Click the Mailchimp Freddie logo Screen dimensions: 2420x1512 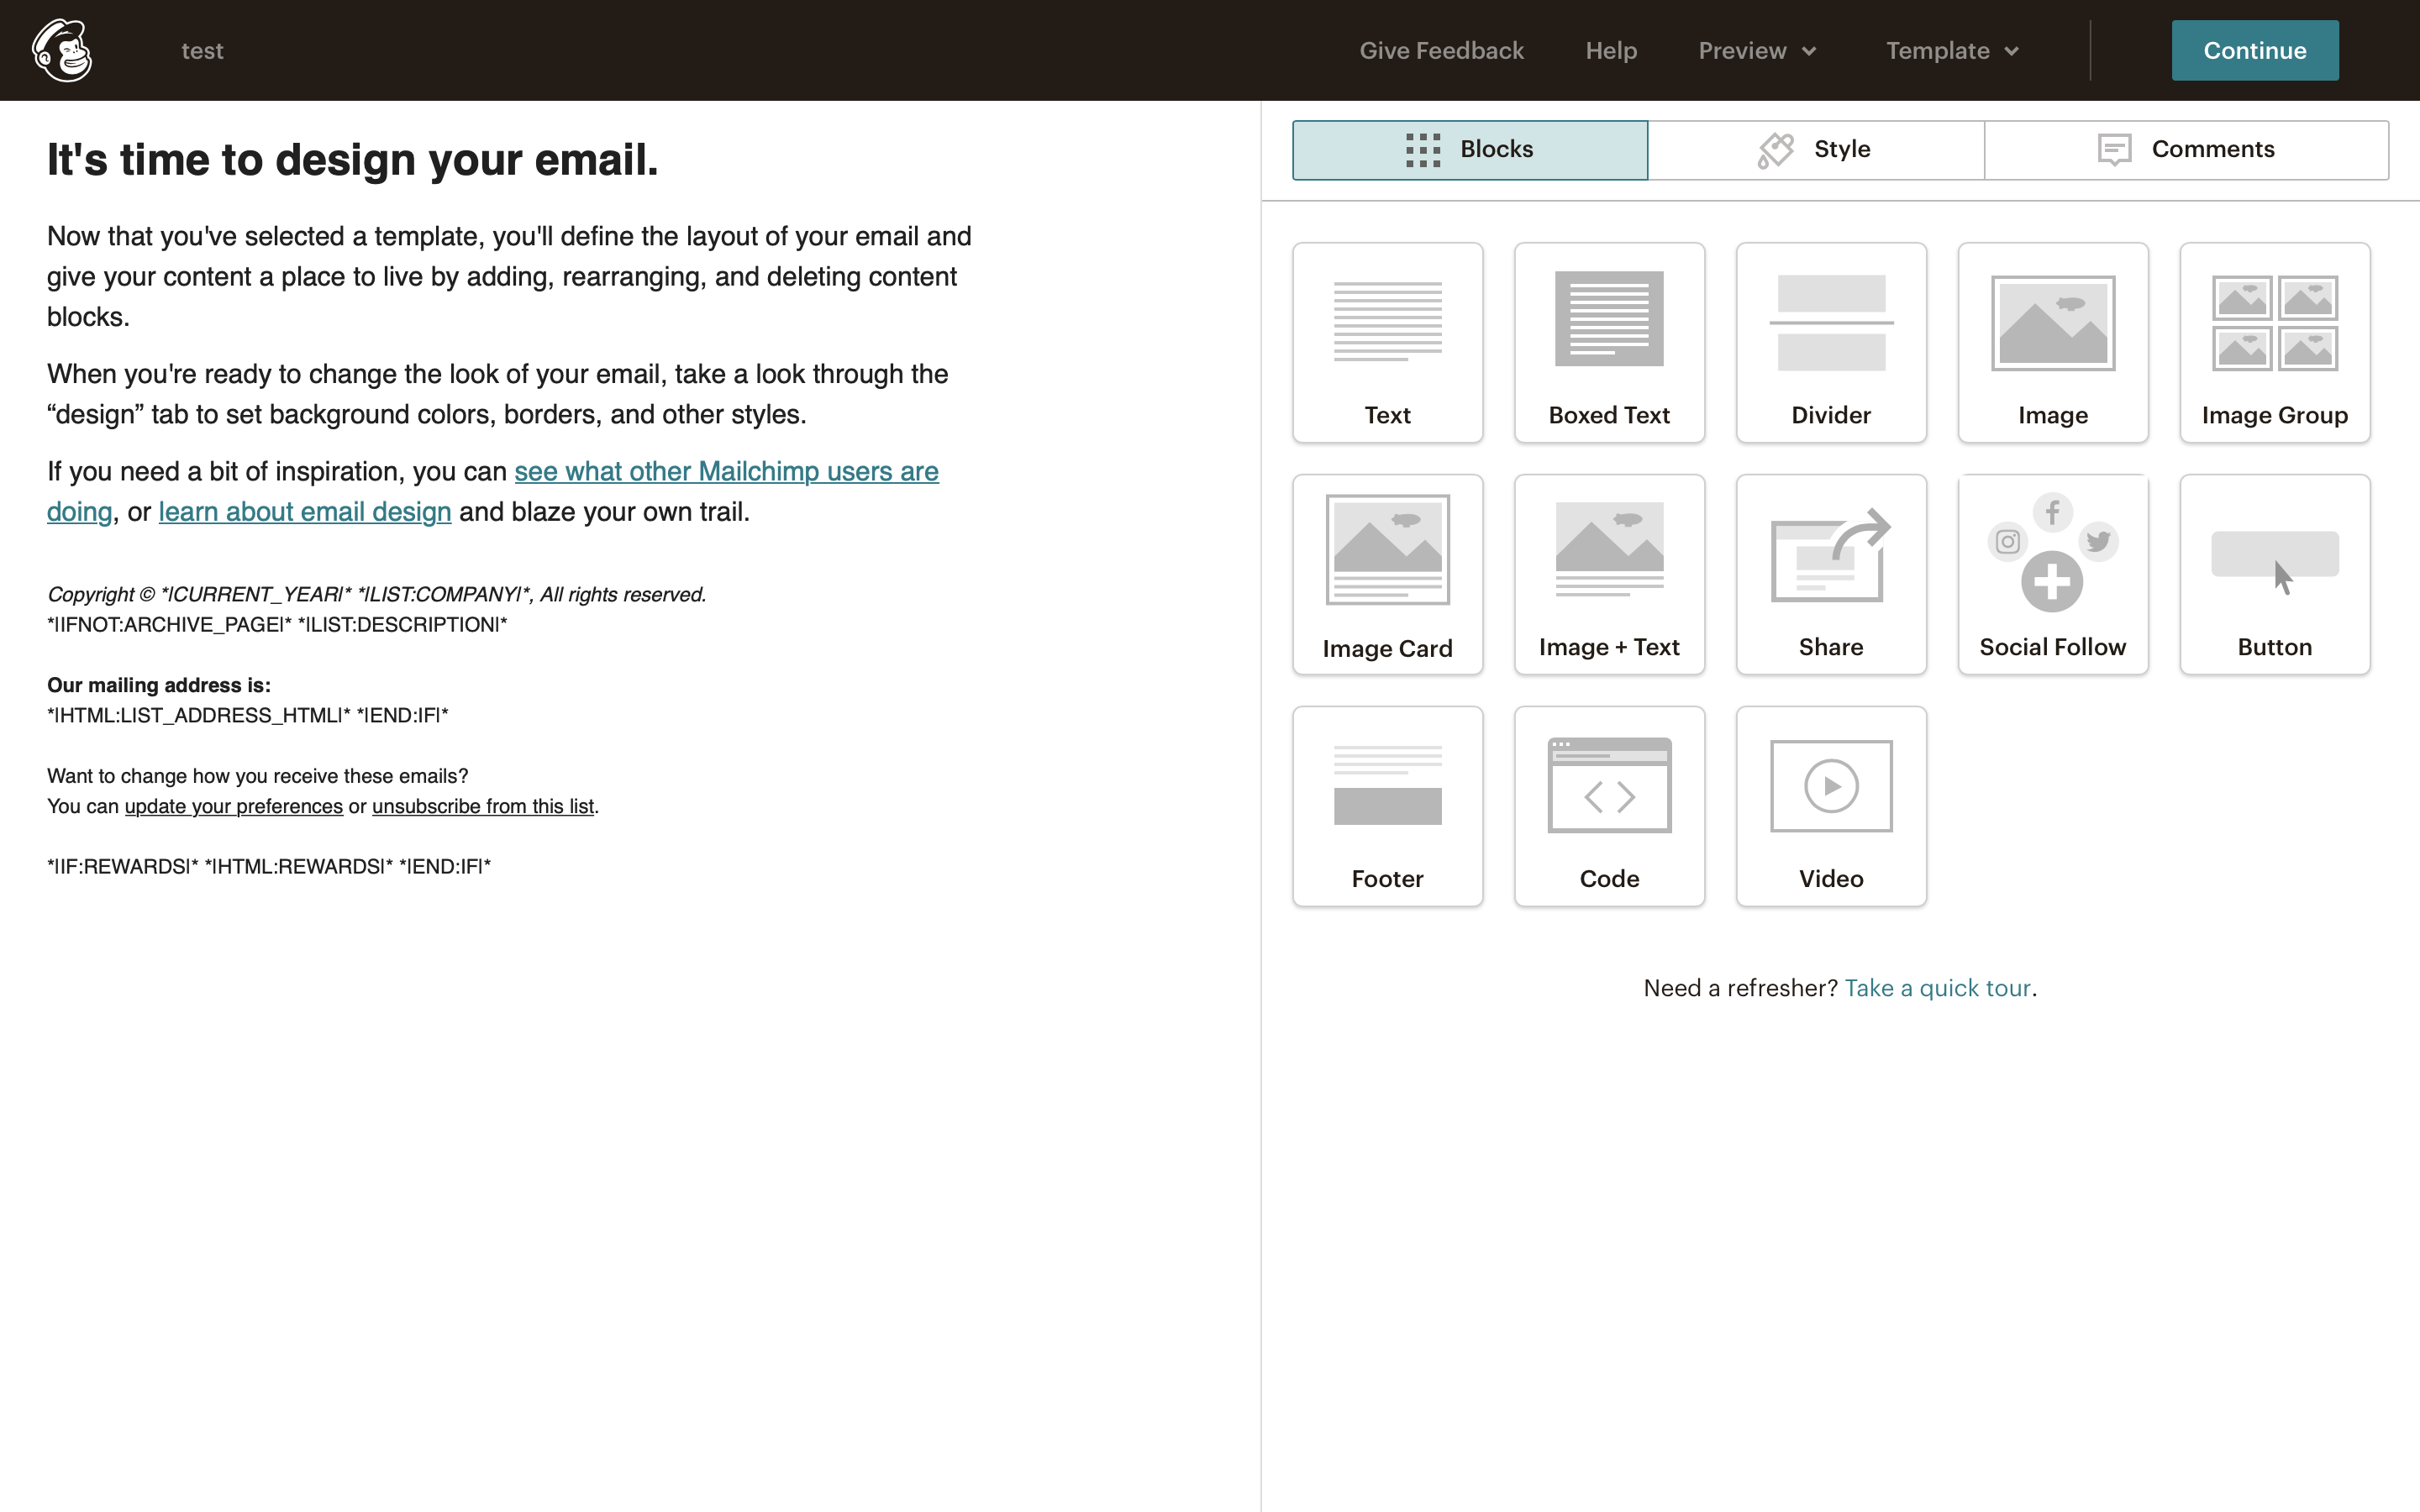[62, 50]
